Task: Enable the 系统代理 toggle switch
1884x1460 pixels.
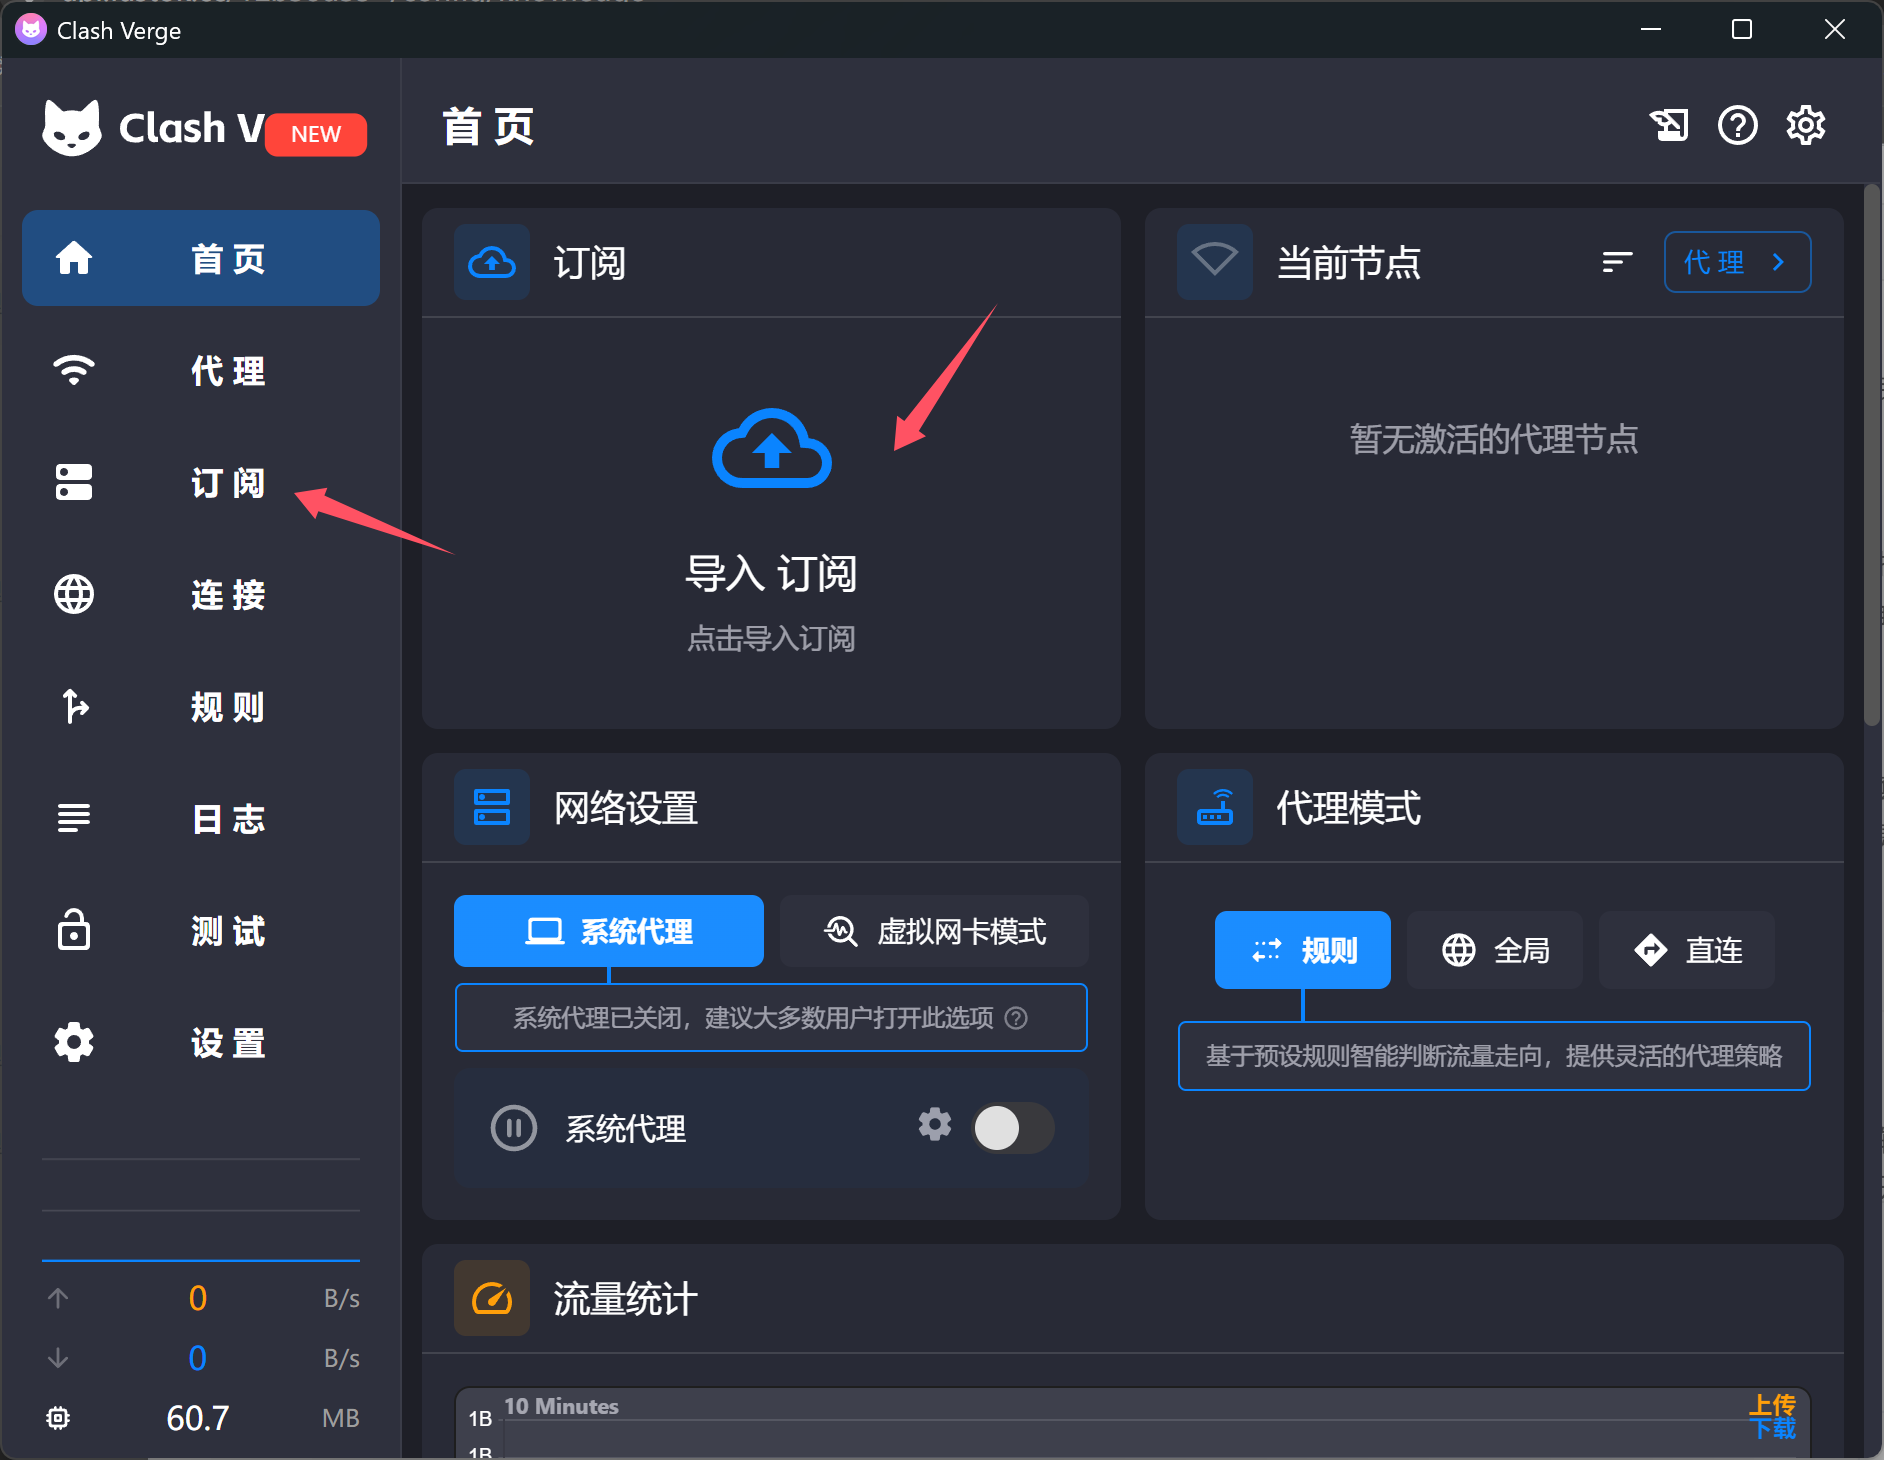Action: (1012, 1128)
